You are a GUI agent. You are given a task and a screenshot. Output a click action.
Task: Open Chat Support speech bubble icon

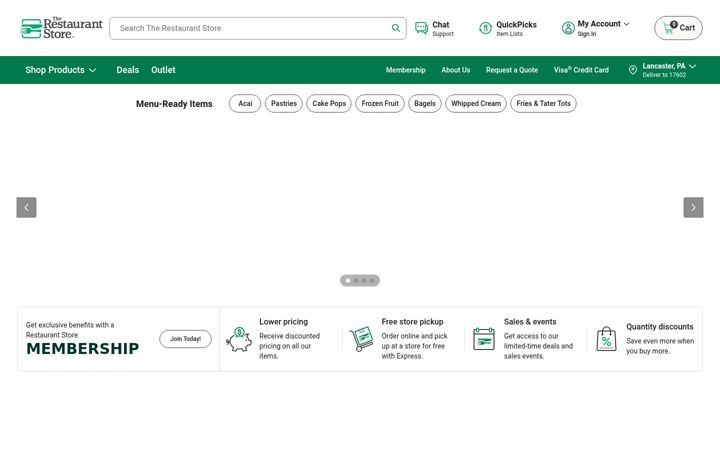tap(421, 28)
